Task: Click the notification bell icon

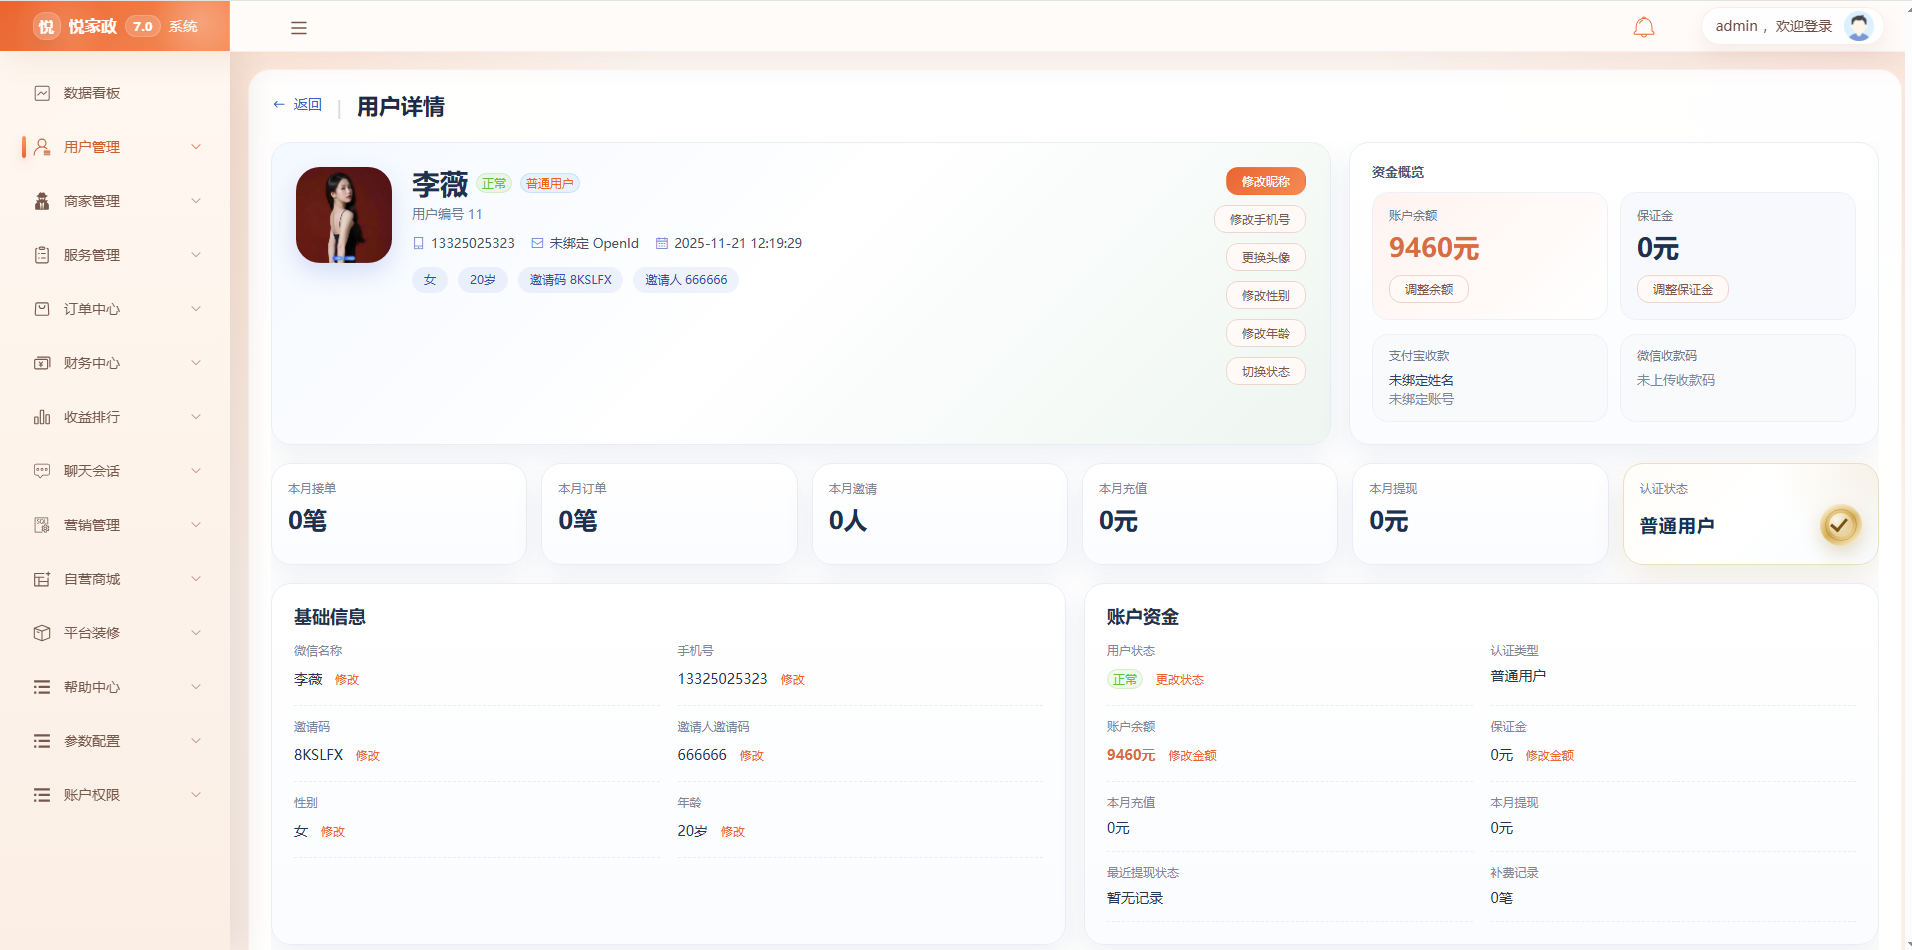Action: (x=1644, y=27)
